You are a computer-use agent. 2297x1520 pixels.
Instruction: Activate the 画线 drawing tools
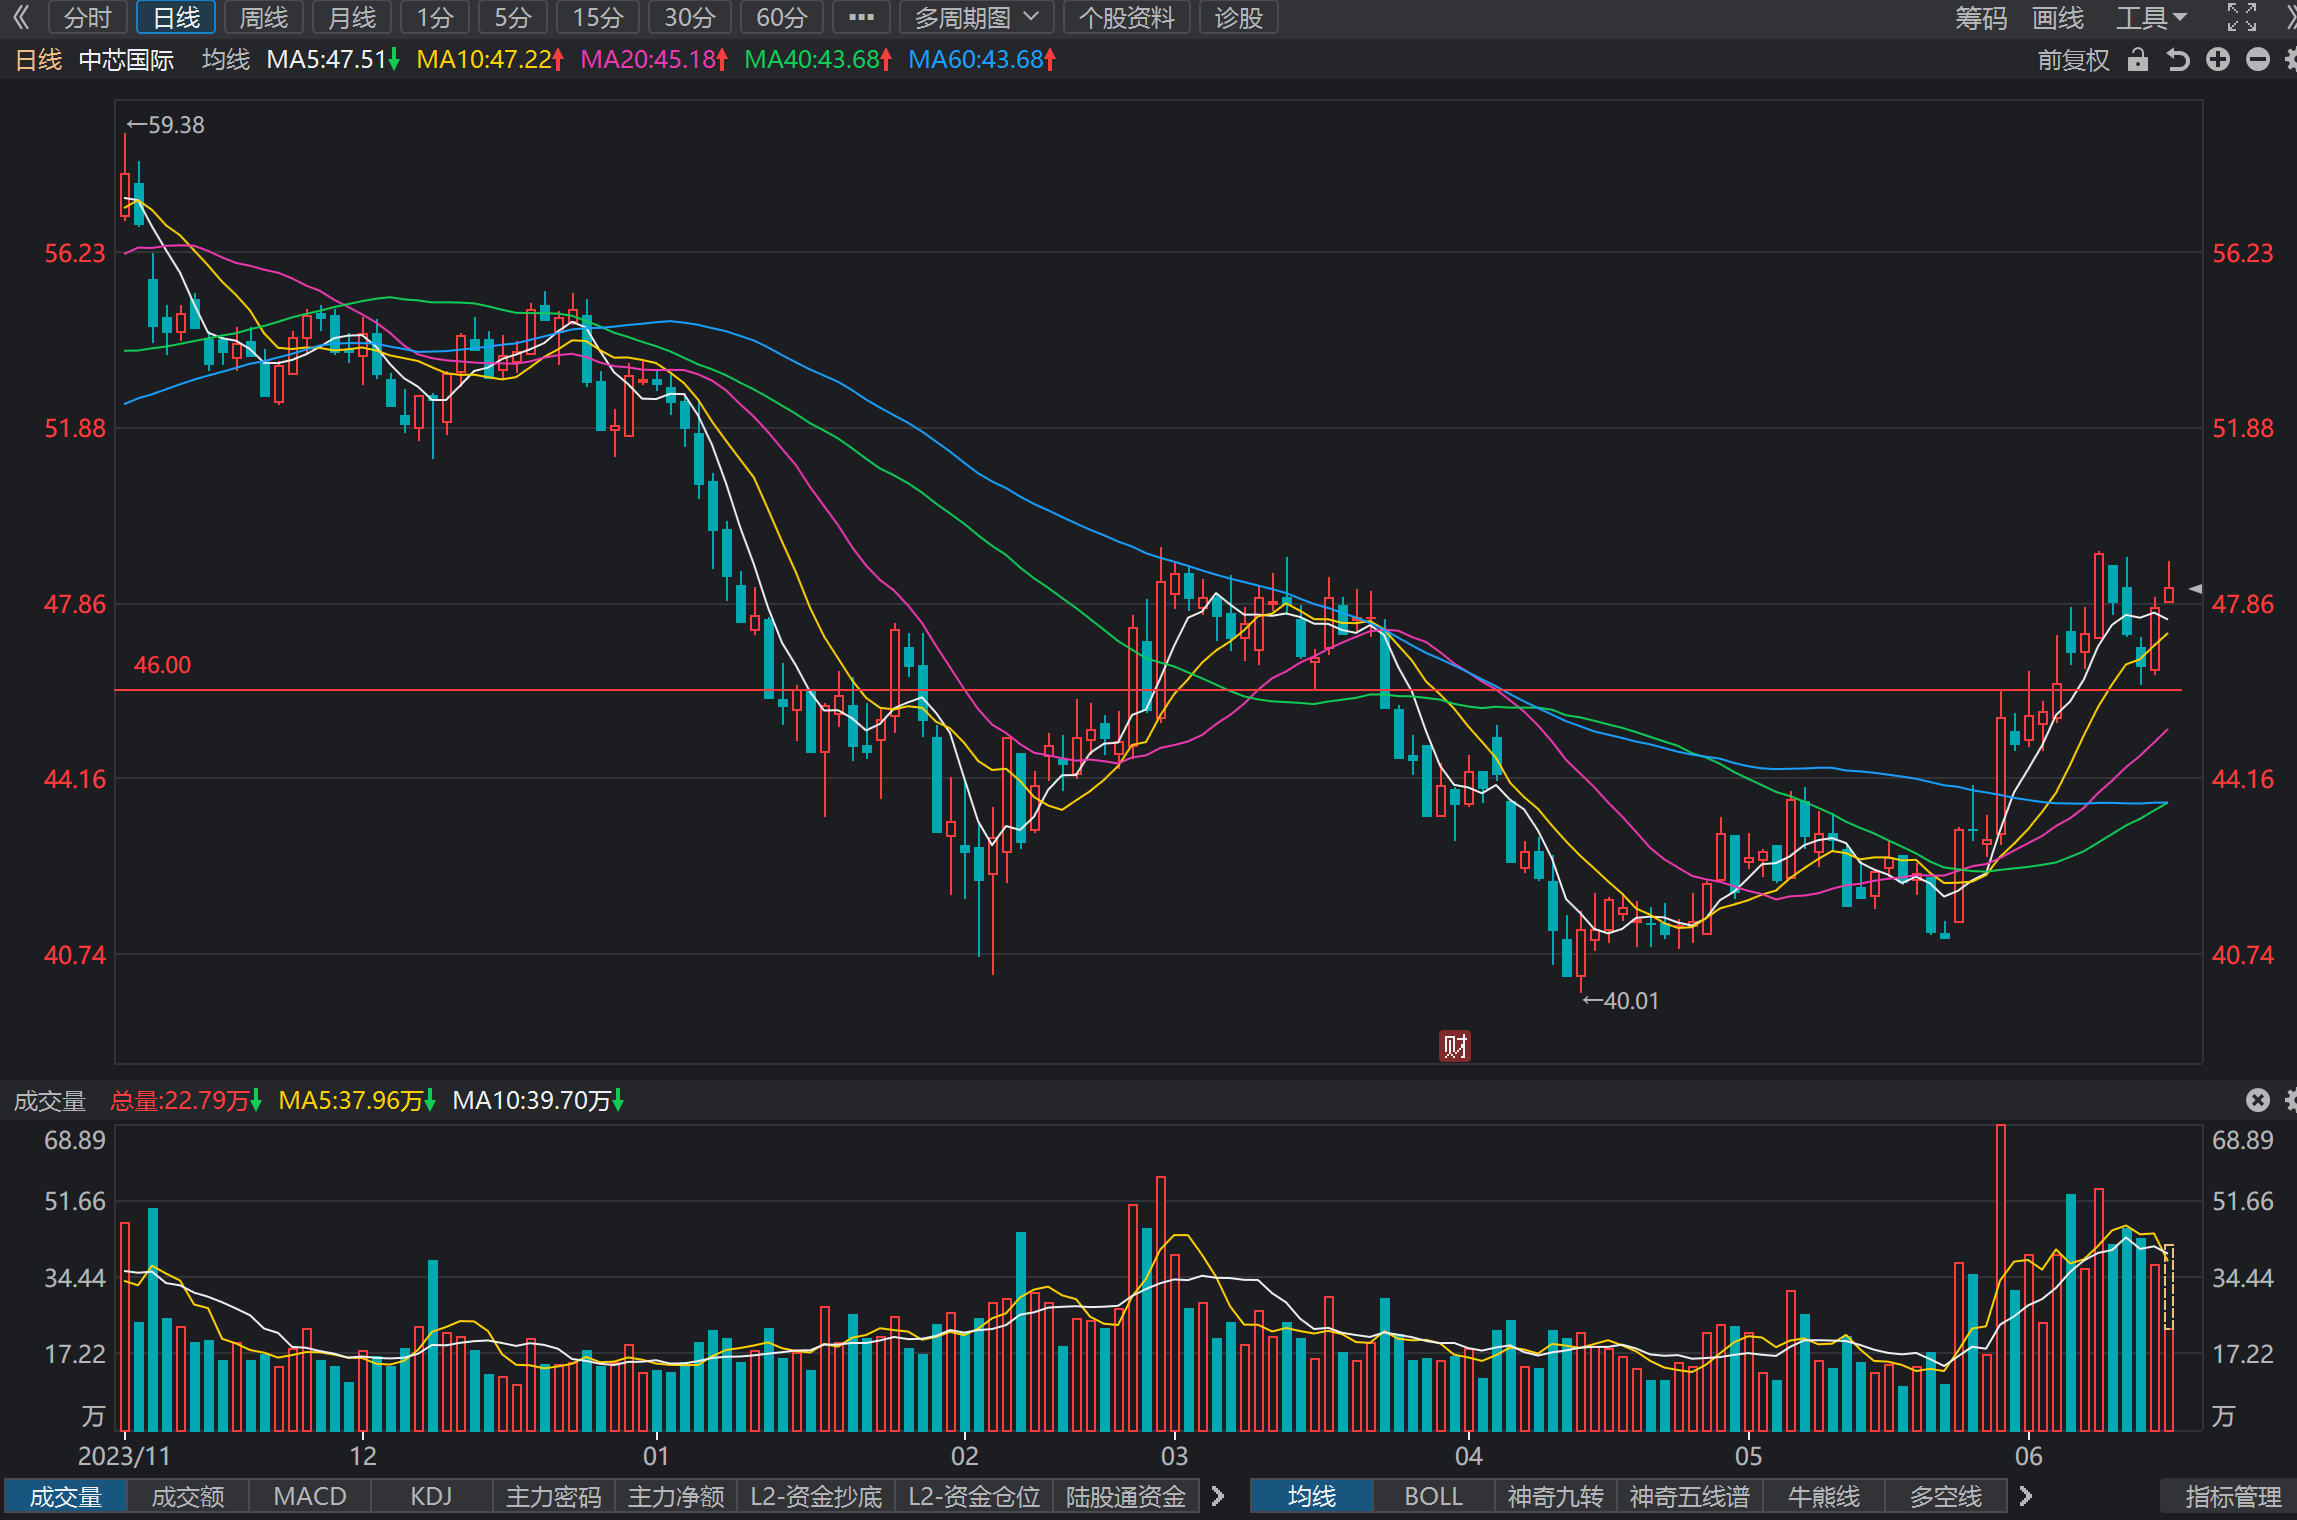coord(2058,17)
